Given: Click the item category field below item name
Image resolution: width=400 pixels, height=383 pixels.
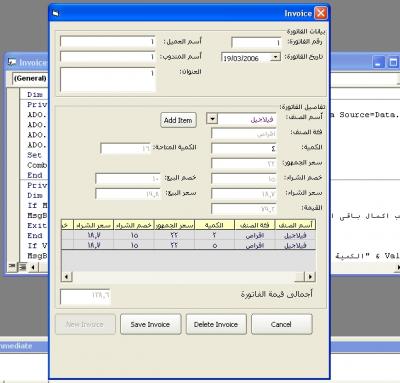Looking at the screenshot, I should coord(244,134).
